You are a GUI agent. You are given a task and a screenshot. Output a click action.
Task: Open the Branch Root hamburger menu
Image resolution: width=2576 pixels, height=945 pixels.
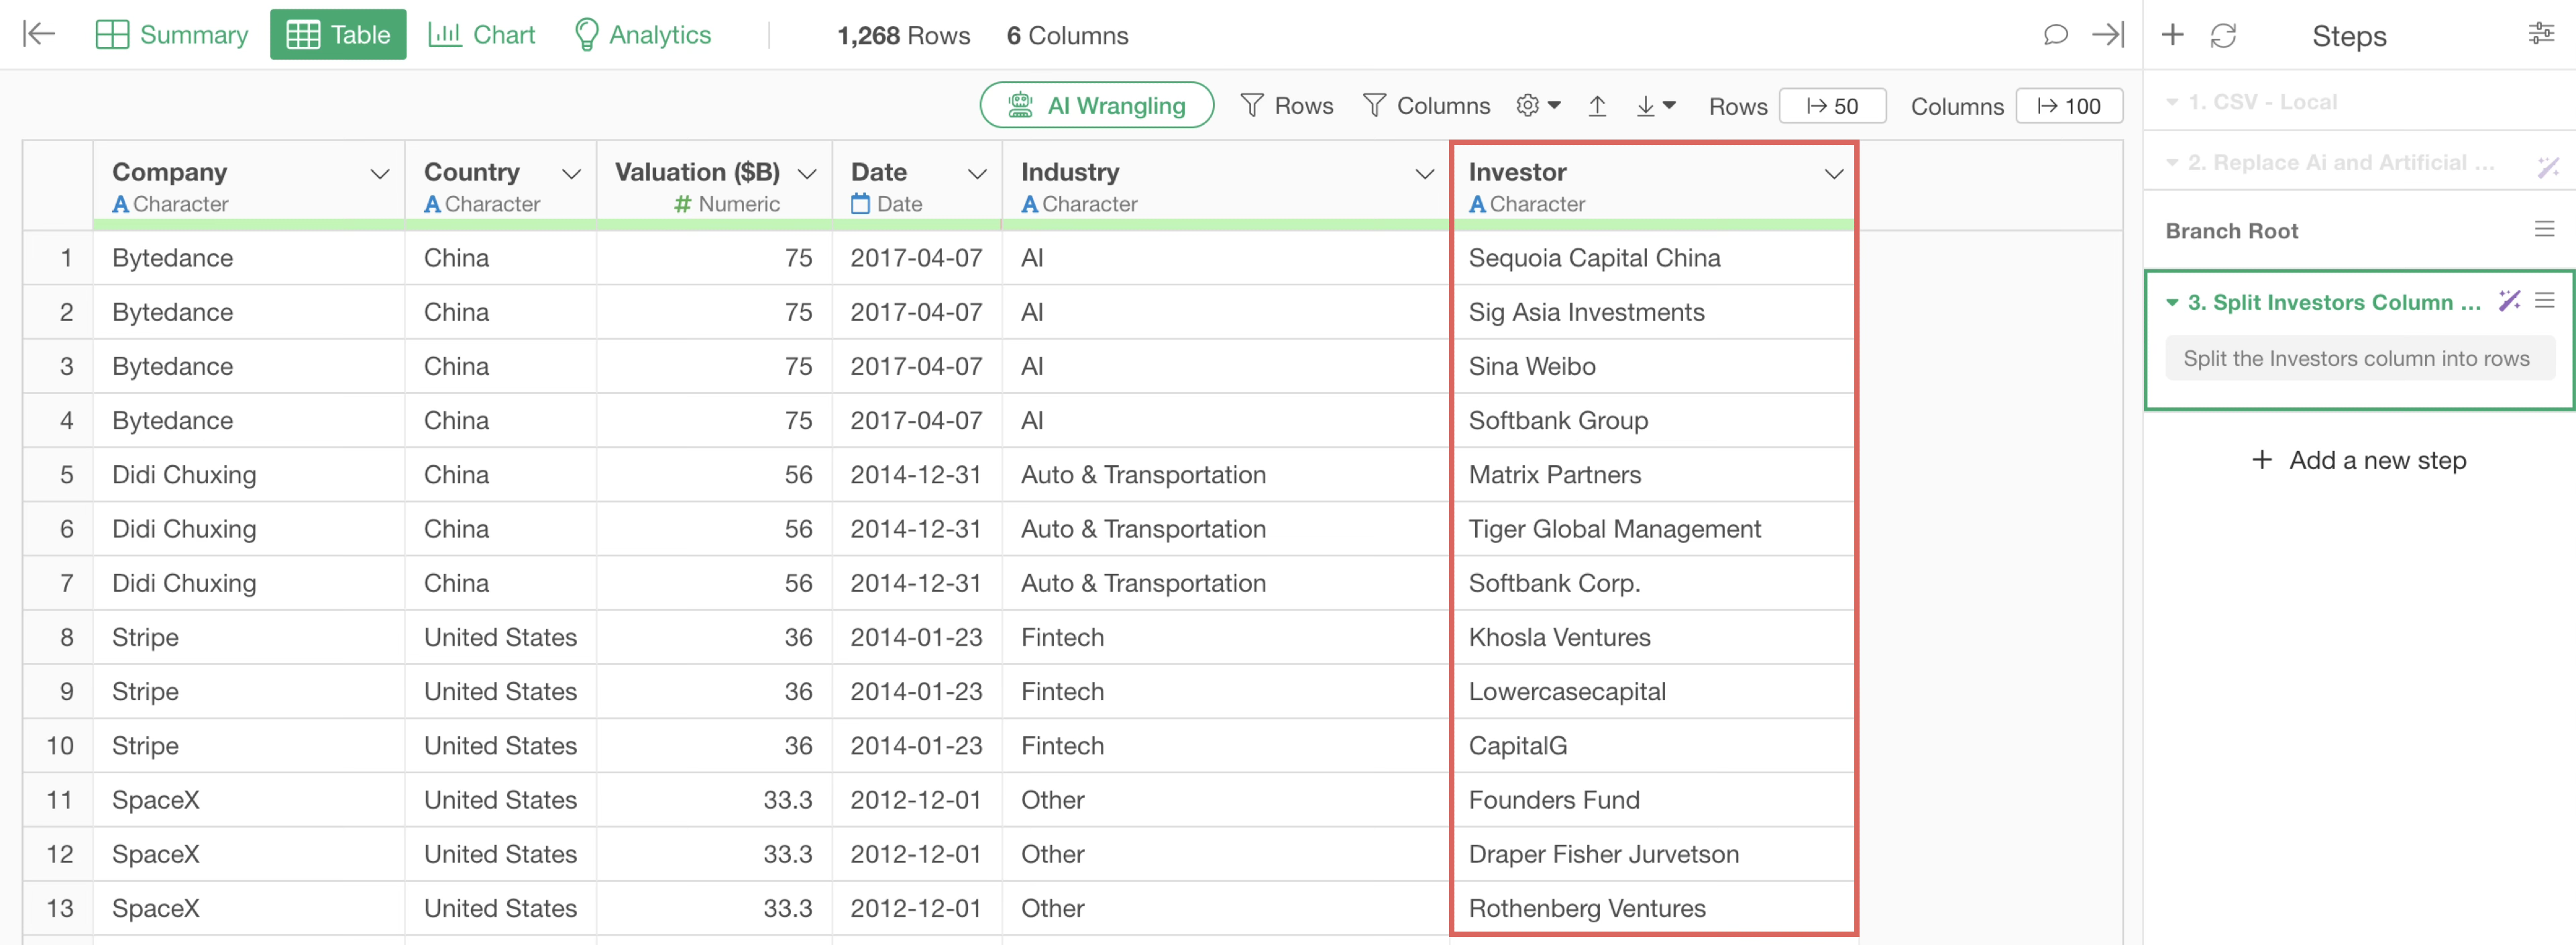pos(2544,230)
